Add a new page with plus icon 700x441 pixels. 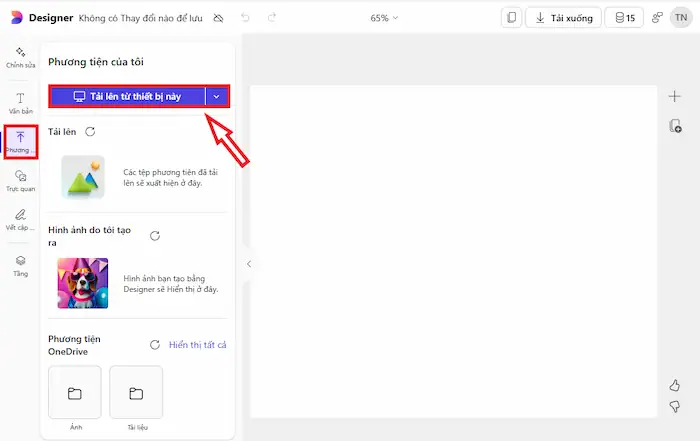click(x=674, y=97)
